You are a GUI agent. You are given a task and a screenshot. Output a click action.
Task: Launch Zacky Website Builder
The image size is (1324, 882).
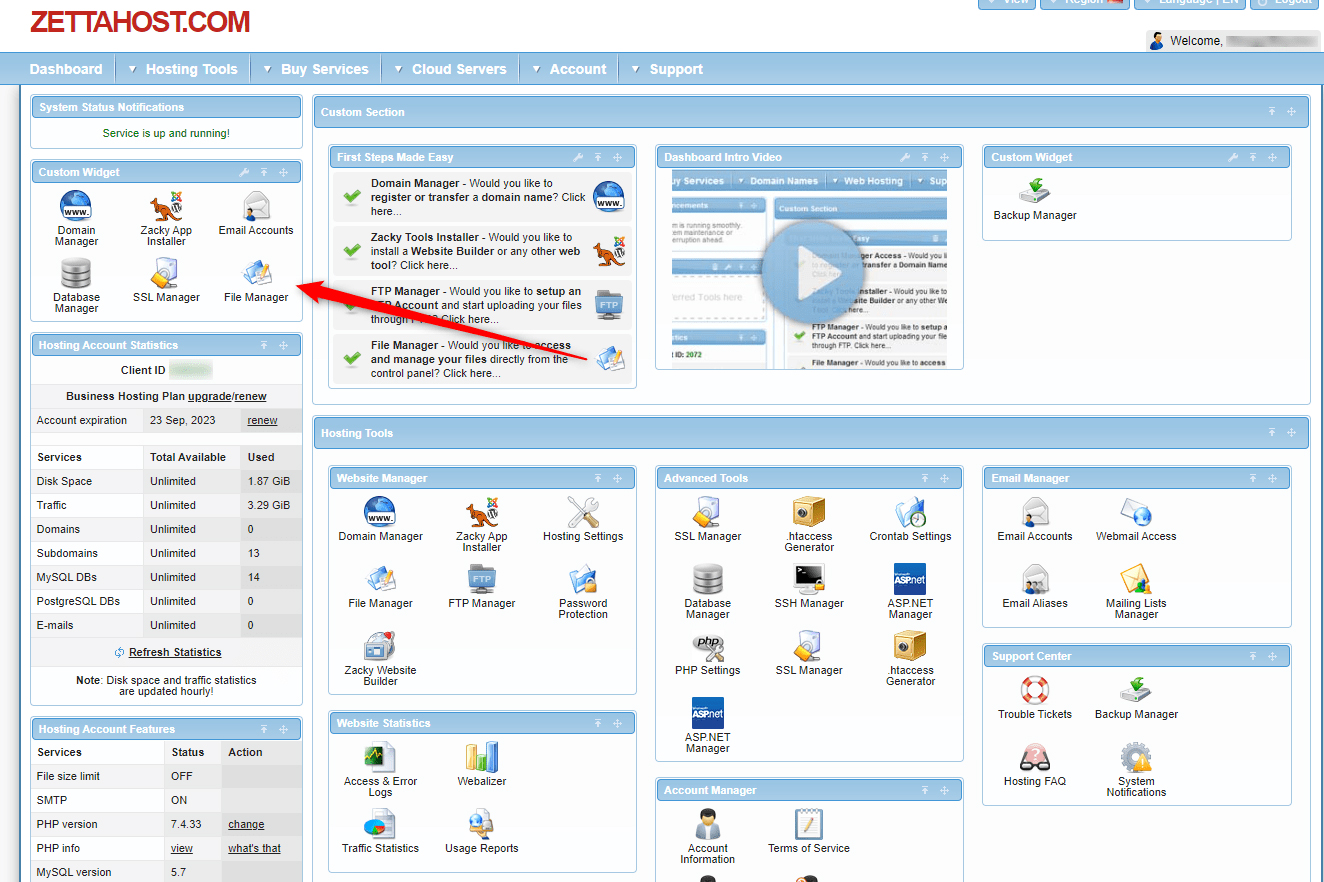click(380, 659)
